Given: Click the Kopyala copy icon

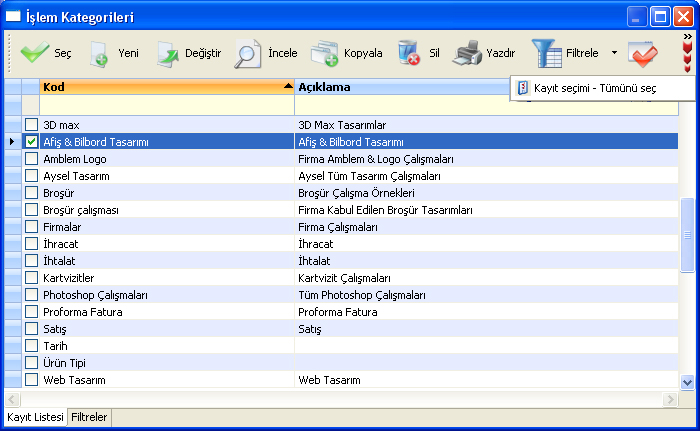Looking at the screenshot, I should click(x=325, y=53).
